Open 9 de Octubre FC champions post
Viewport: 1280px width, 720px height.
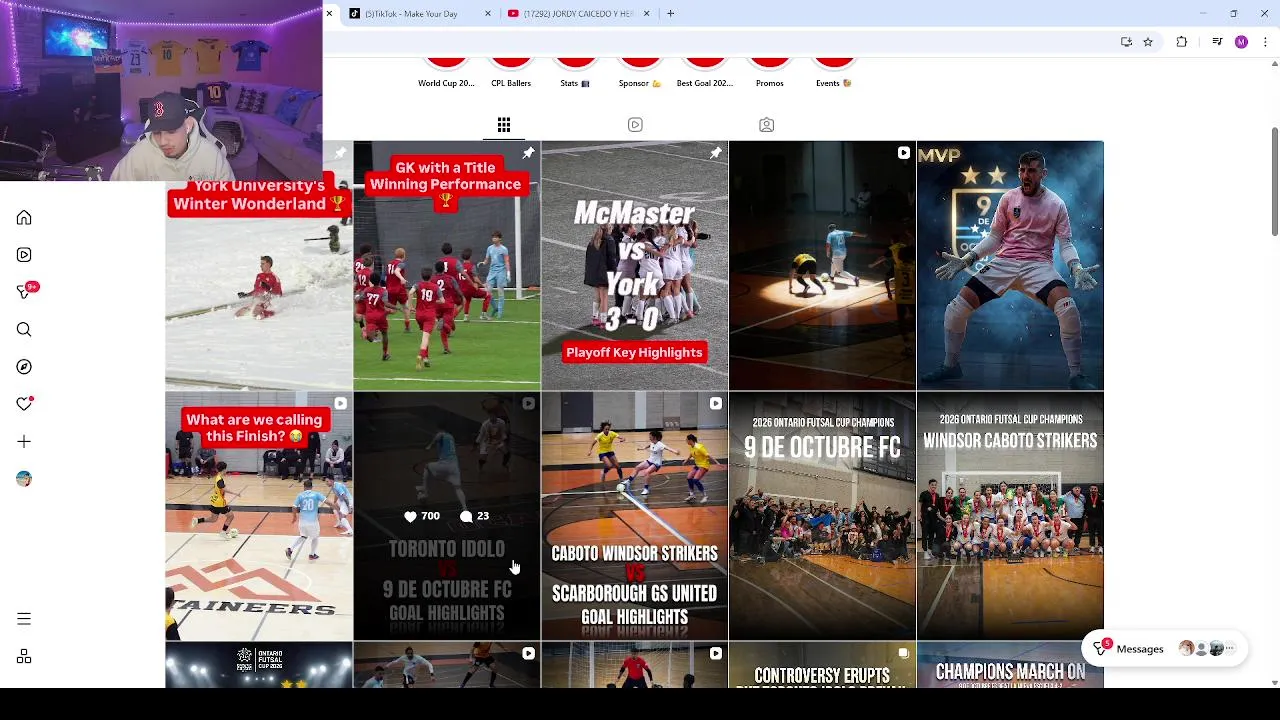tap(822, 516)
